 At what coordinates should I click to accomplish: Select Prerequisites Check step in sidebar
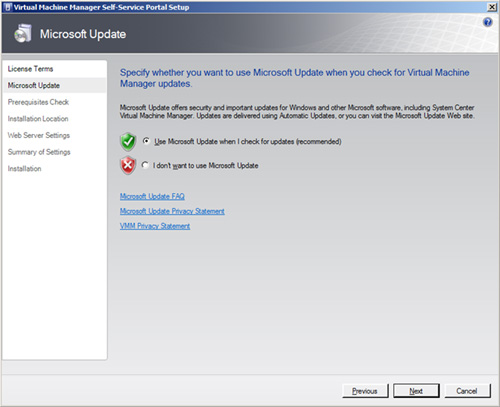click(38, 102)
